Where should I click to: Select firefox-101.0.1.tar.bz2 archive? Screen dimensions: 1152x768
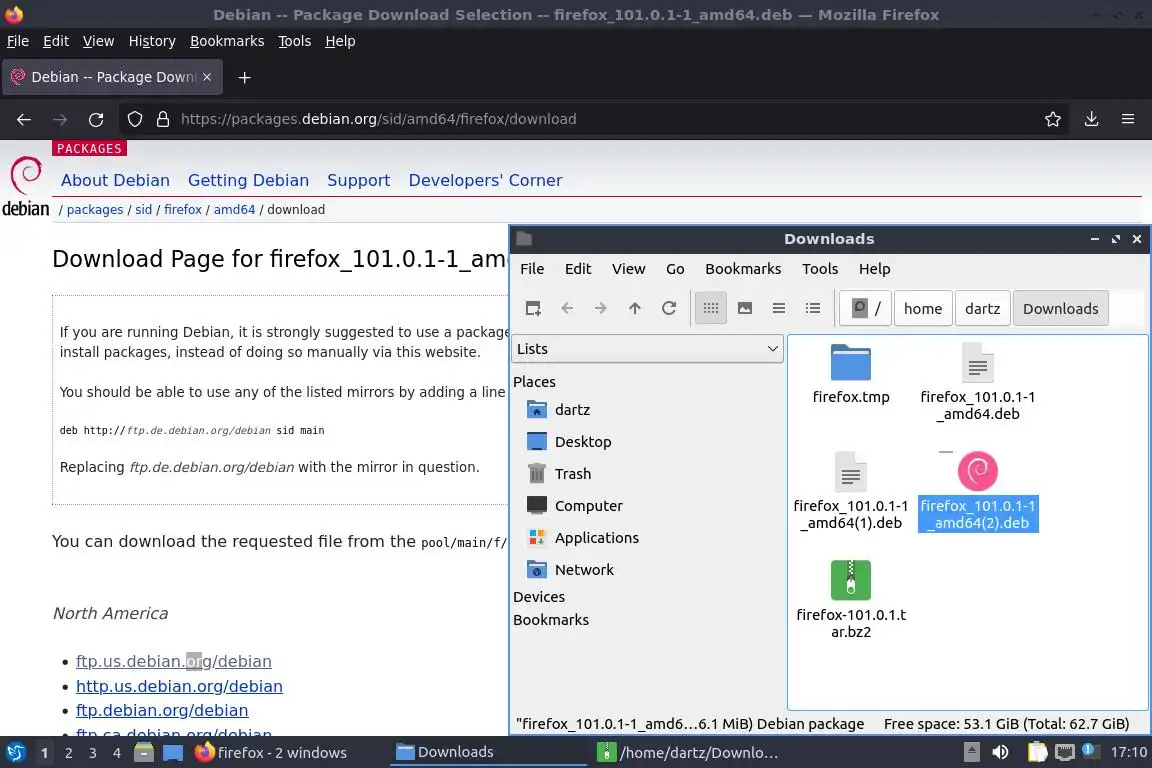(x=851, y=600)
